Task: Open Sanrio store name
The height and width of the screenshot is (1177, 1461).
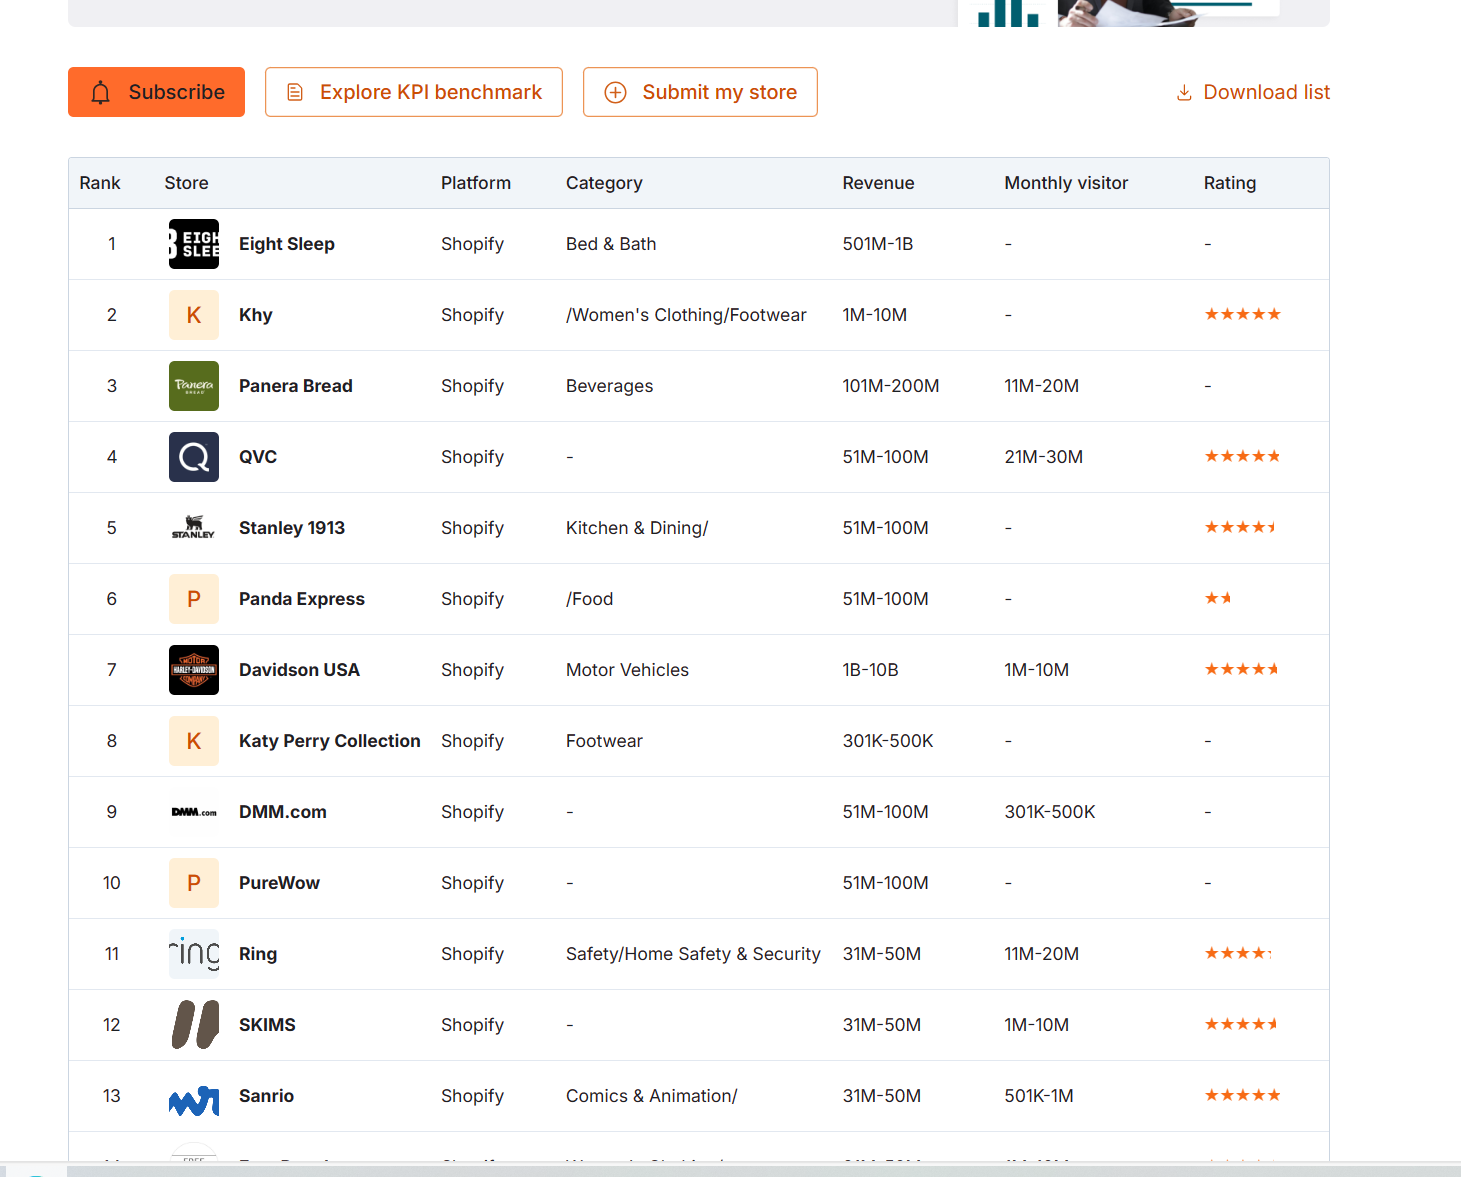Action: click(x=266, y=1096)
